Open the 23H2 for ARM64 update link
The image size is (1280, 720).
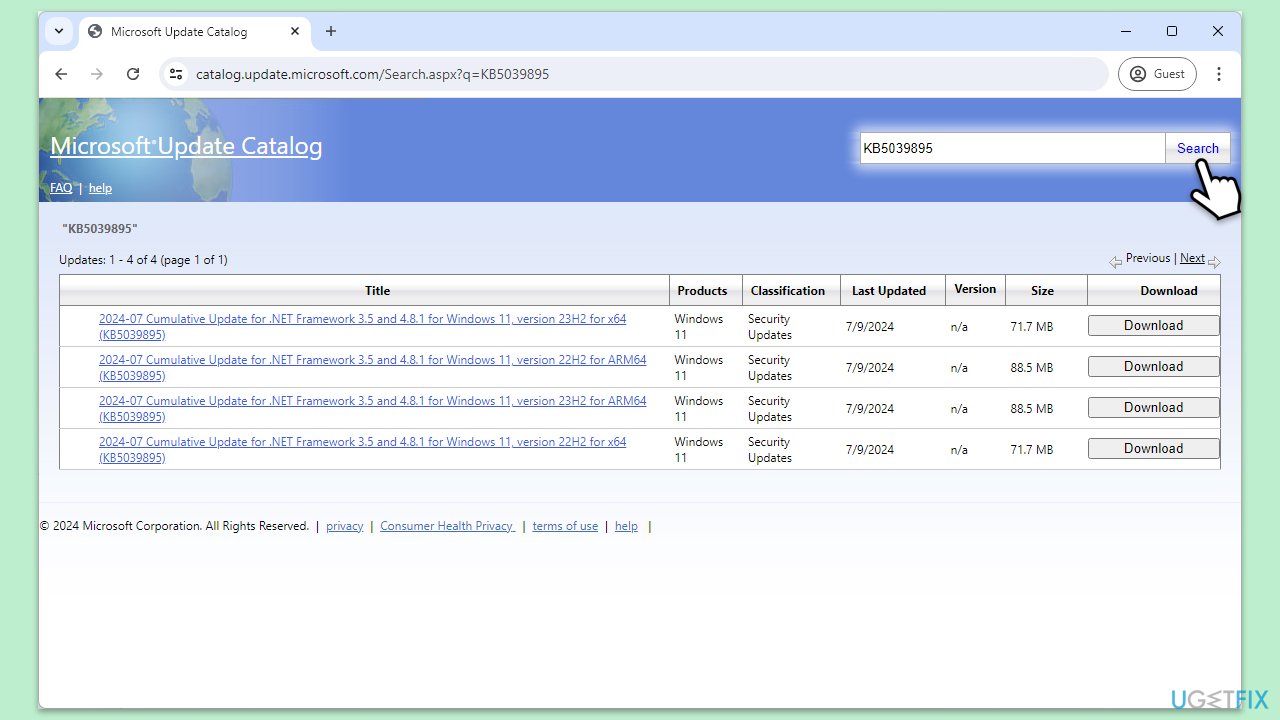372,409
